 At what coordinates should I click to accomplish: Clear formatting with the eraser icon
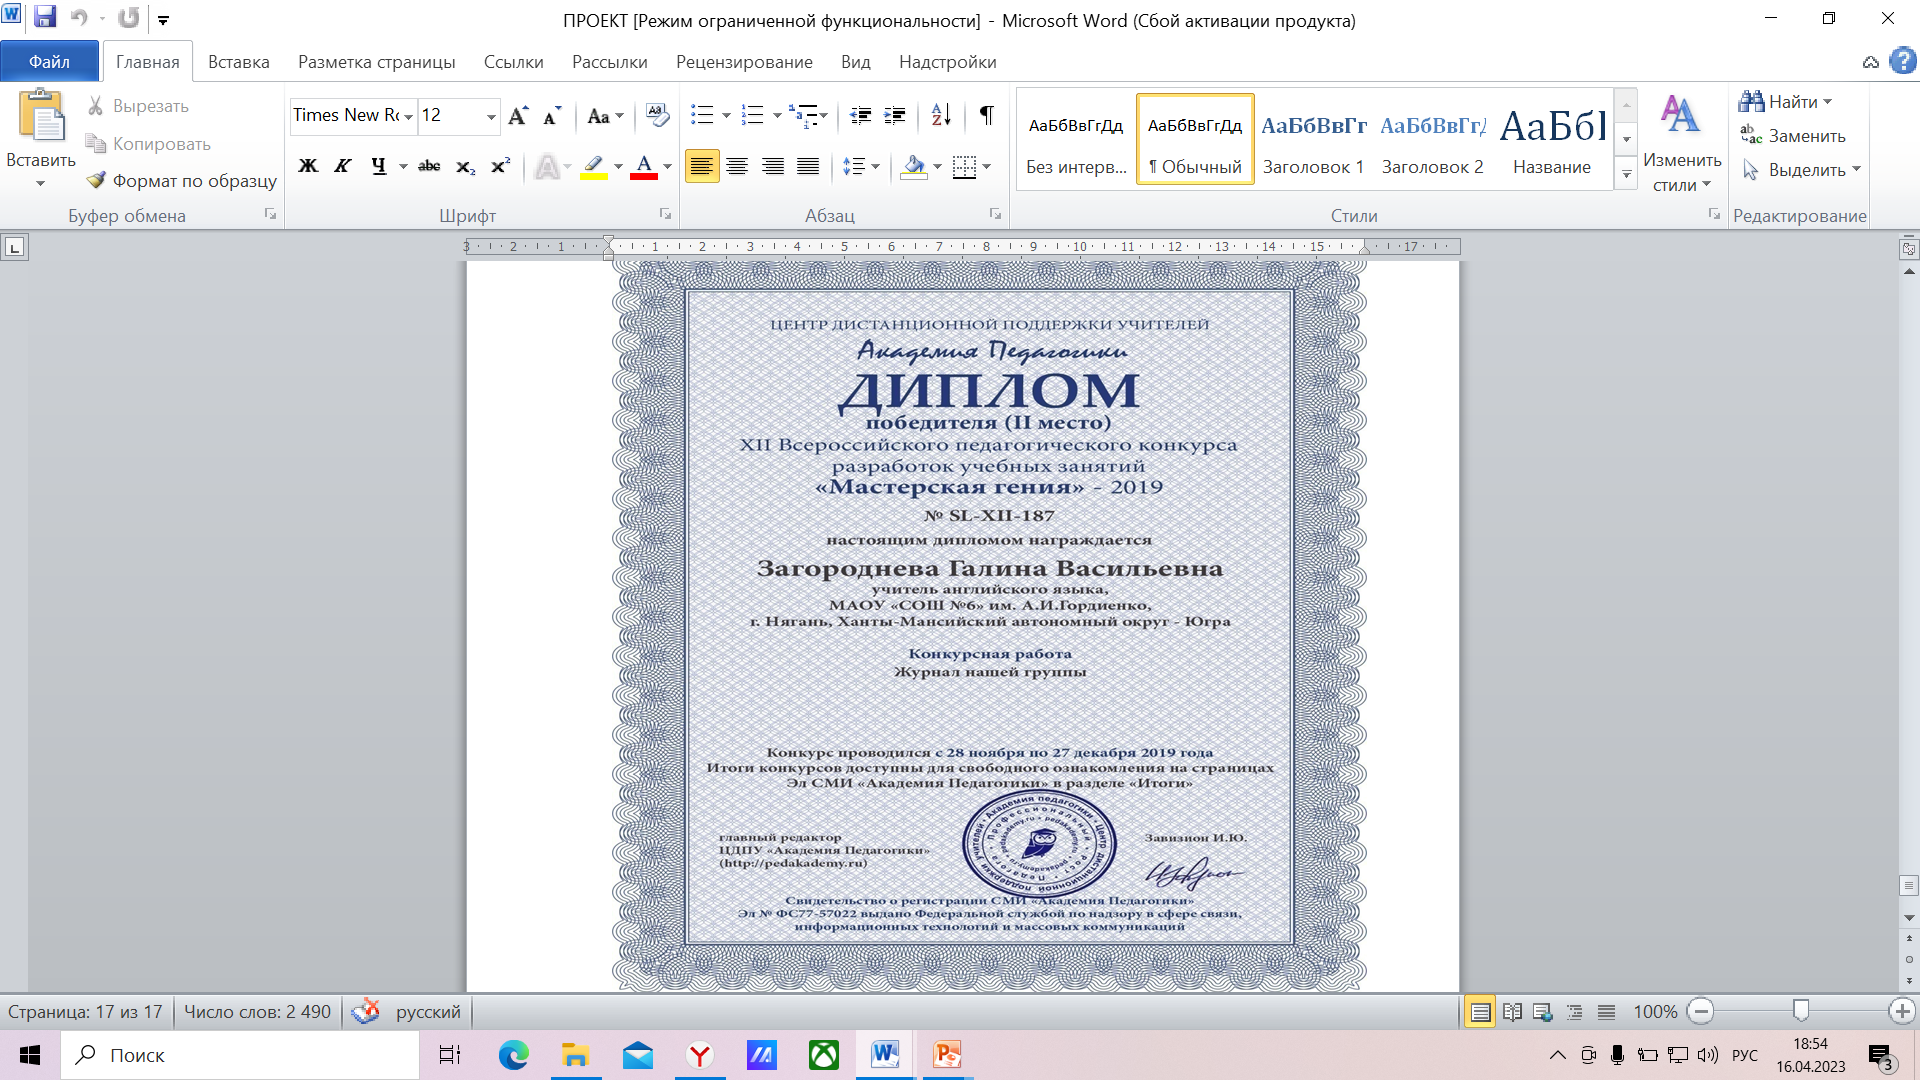click(x=657, y=116)
